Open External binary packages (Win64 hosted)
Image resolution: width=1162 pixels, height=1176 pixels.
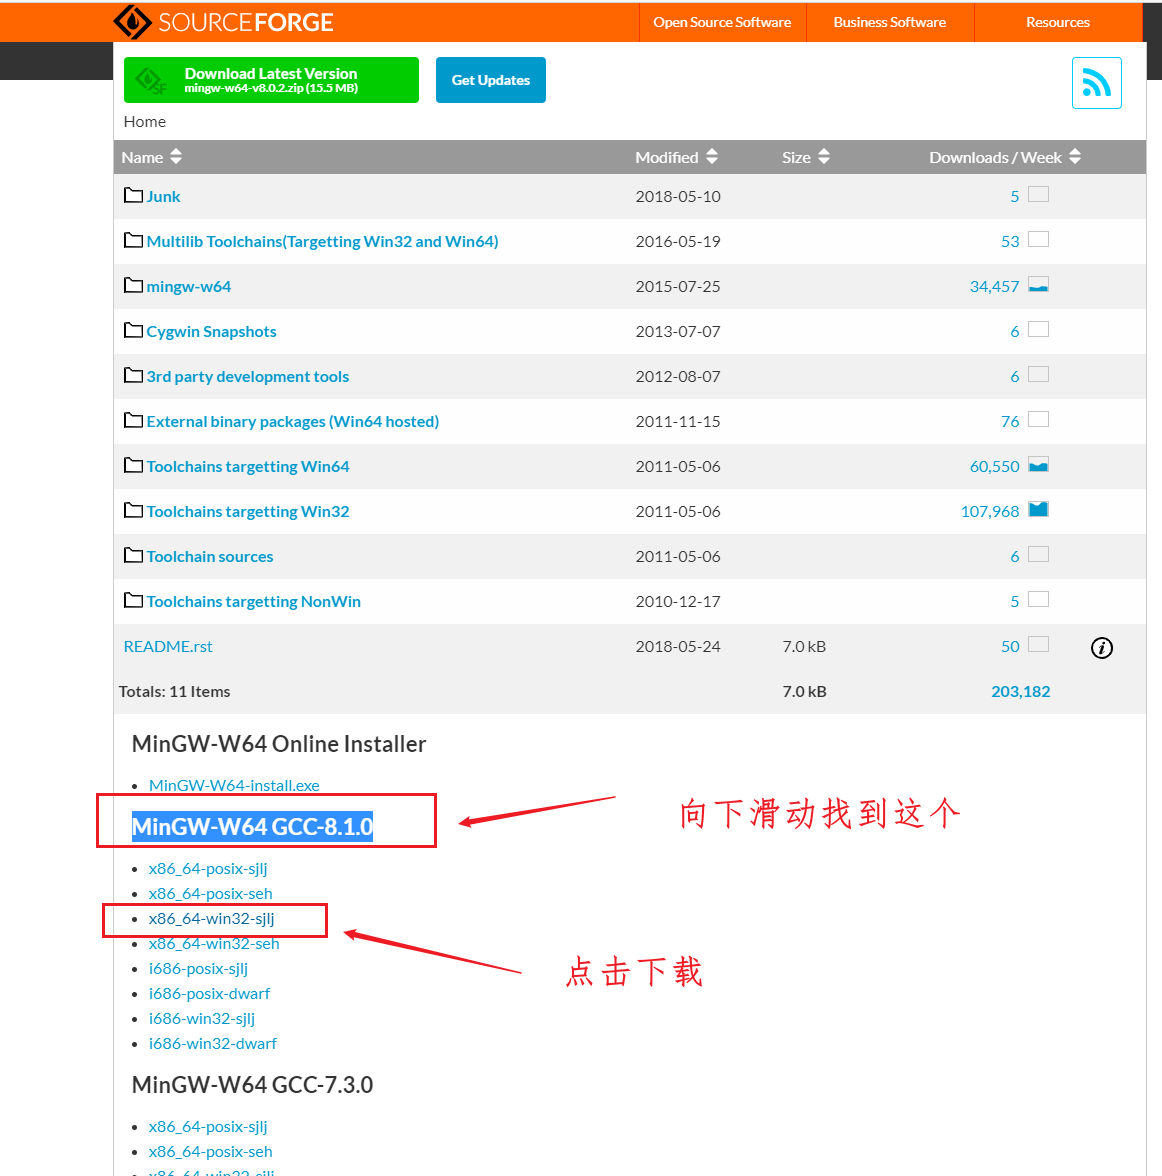(x=293, y=422)
